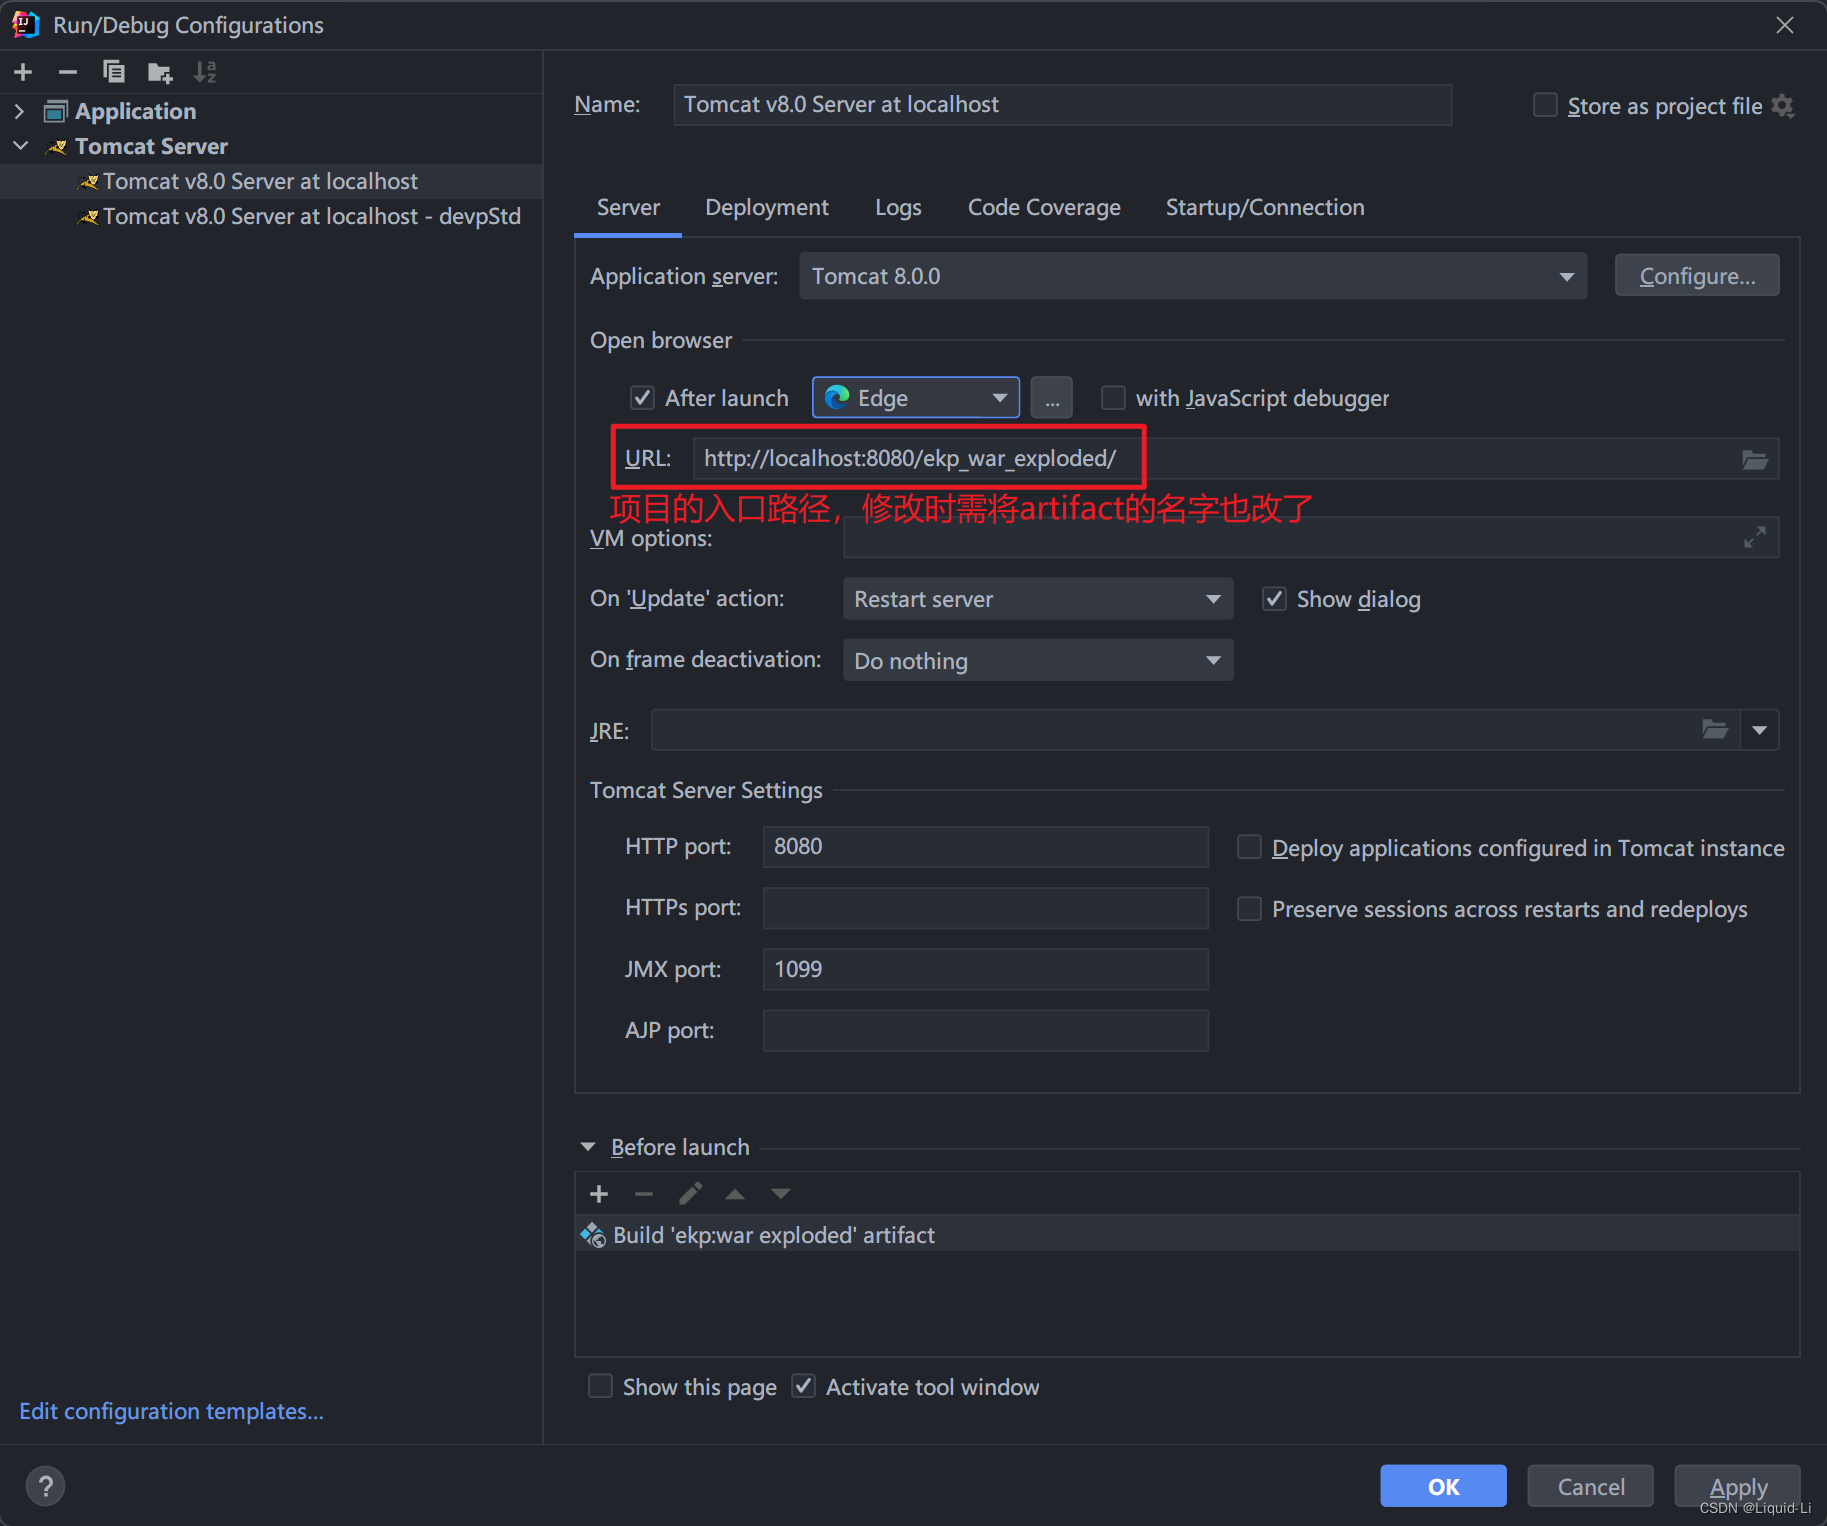Toggle Show dialog checkbox

click(1274, 599)
